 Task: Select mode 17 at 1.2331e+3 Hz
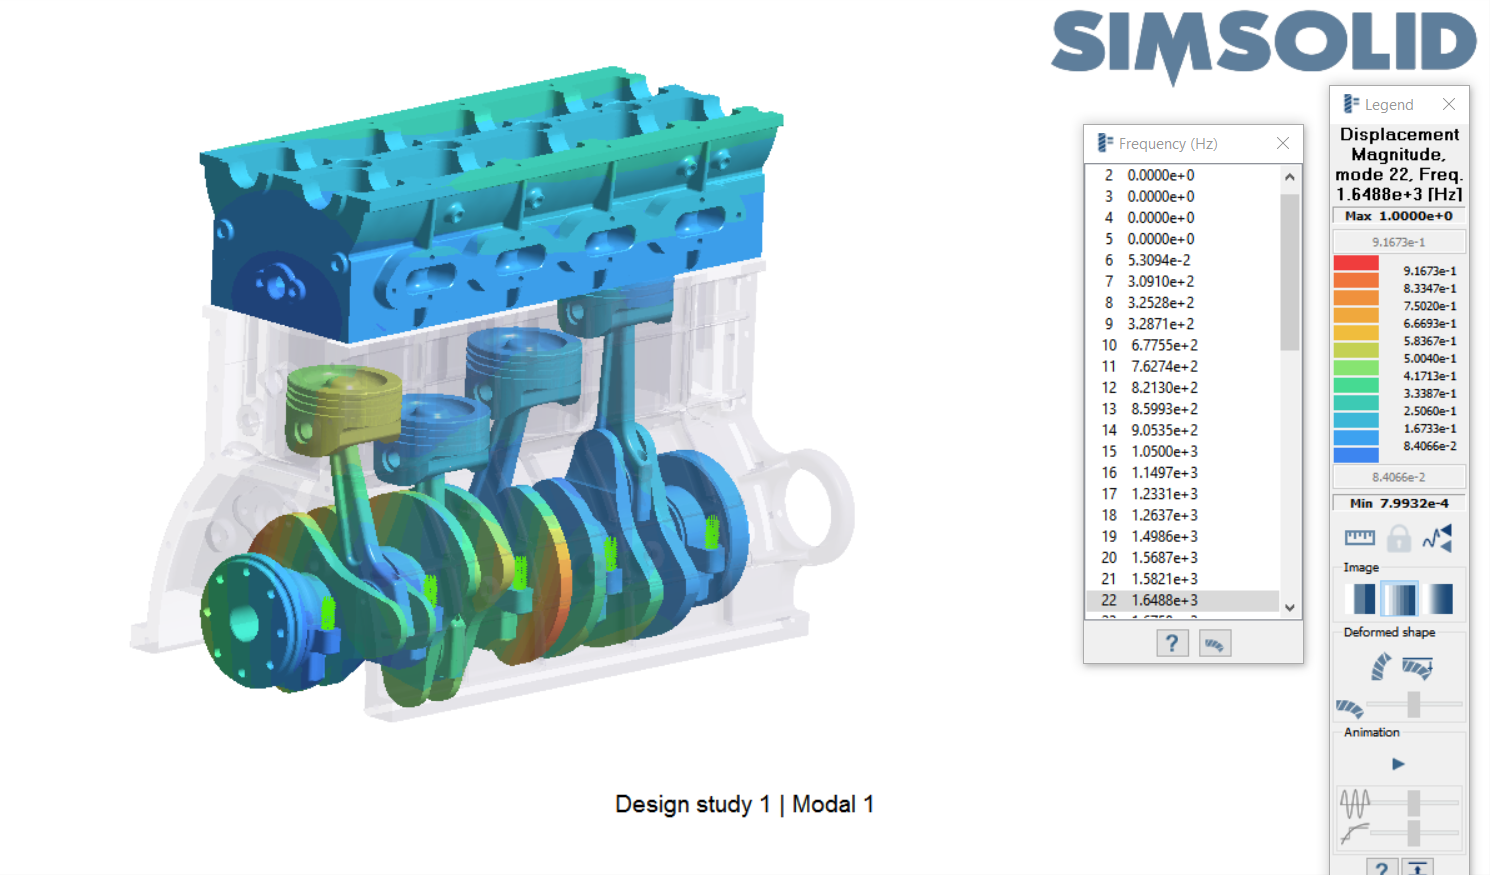point(1182,494)
